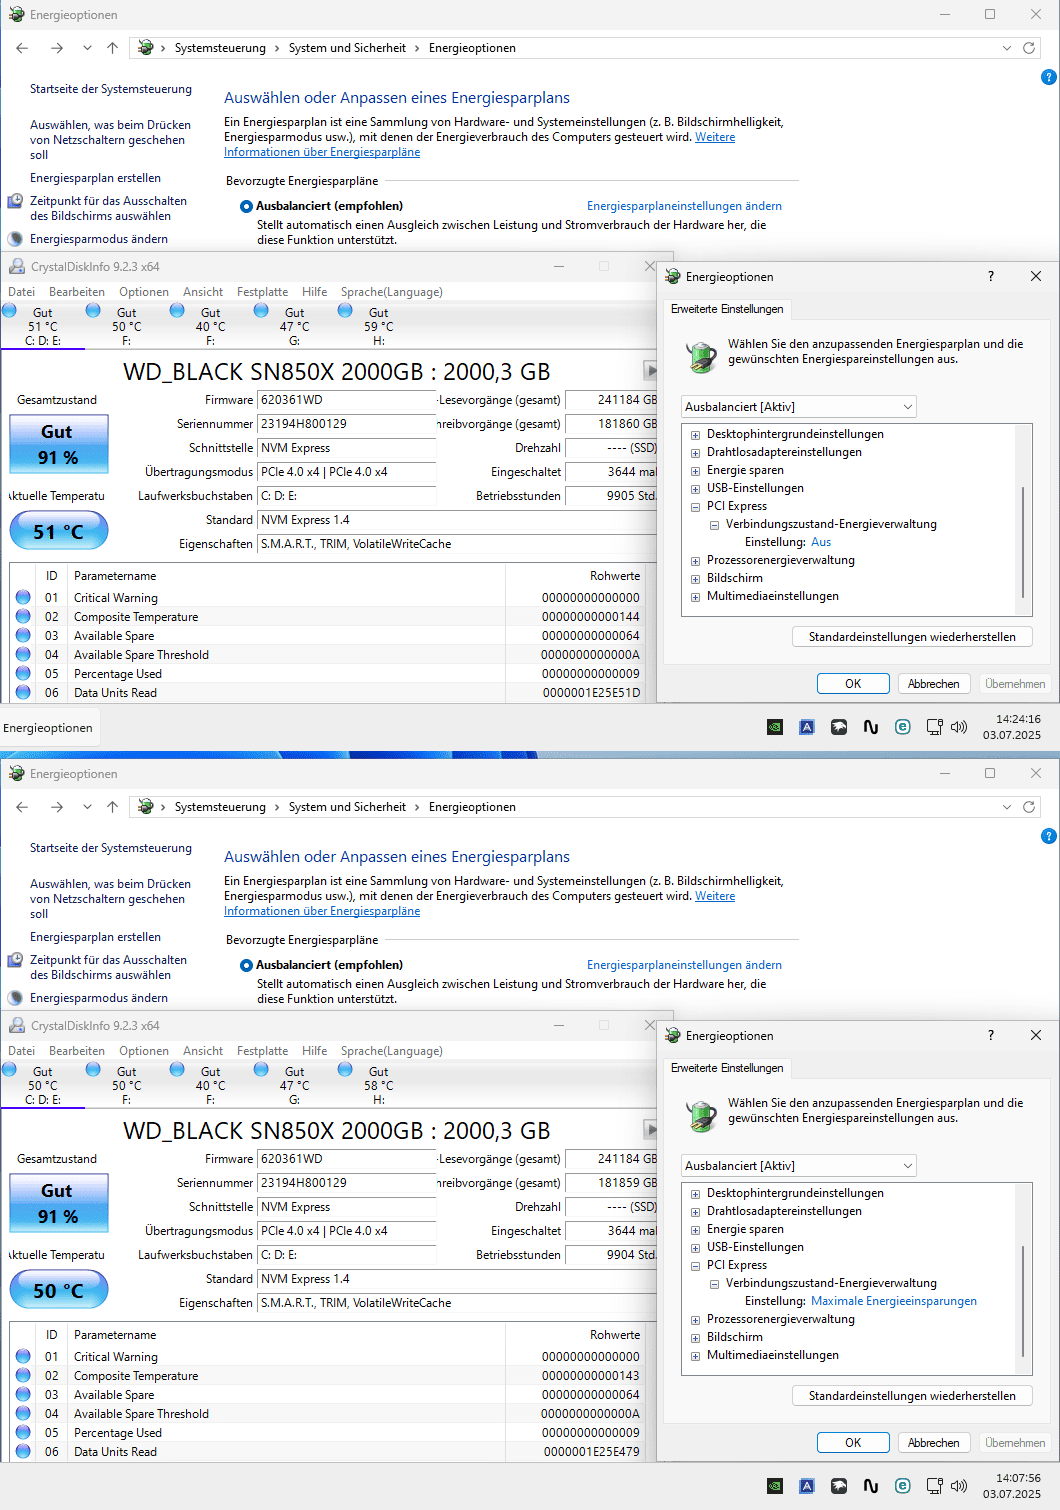The height and width of the screenshot is (1510, 1060).
Task: Click raw value '0000001E25E51D'
Action: pyautogui.click(x=591, y=693)
